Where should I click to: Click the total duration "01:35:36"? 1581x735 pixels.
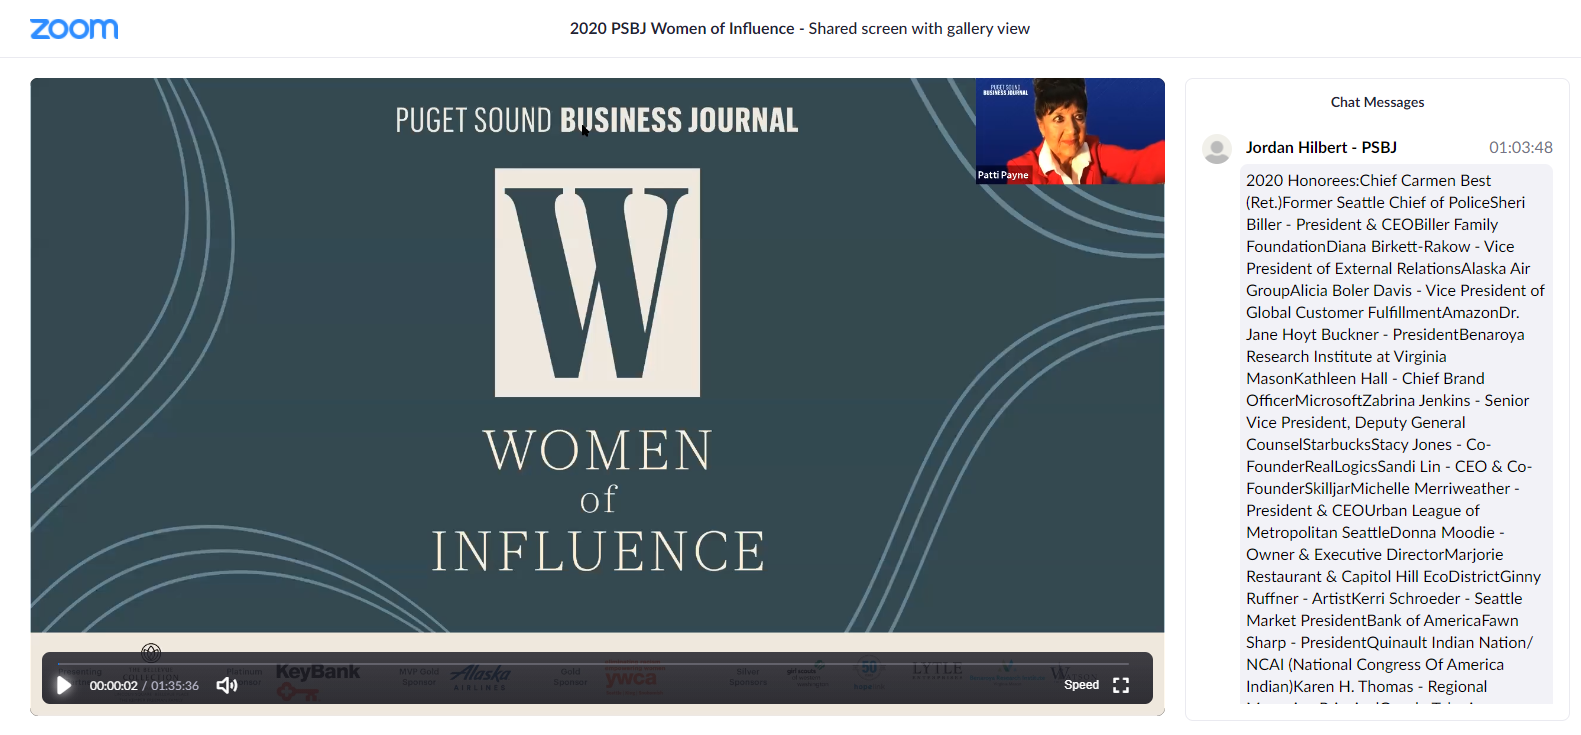pyautogui.click(x=175, y=686)
